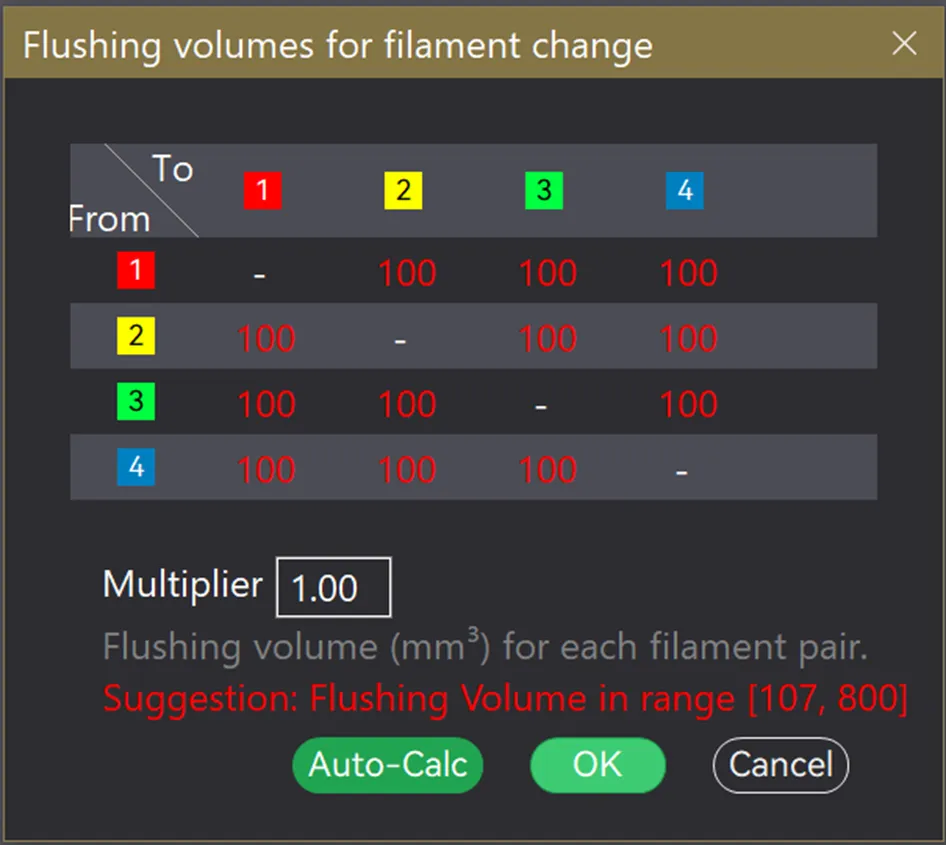Click the blue filament 4 row swatch

tap(136, 467)
